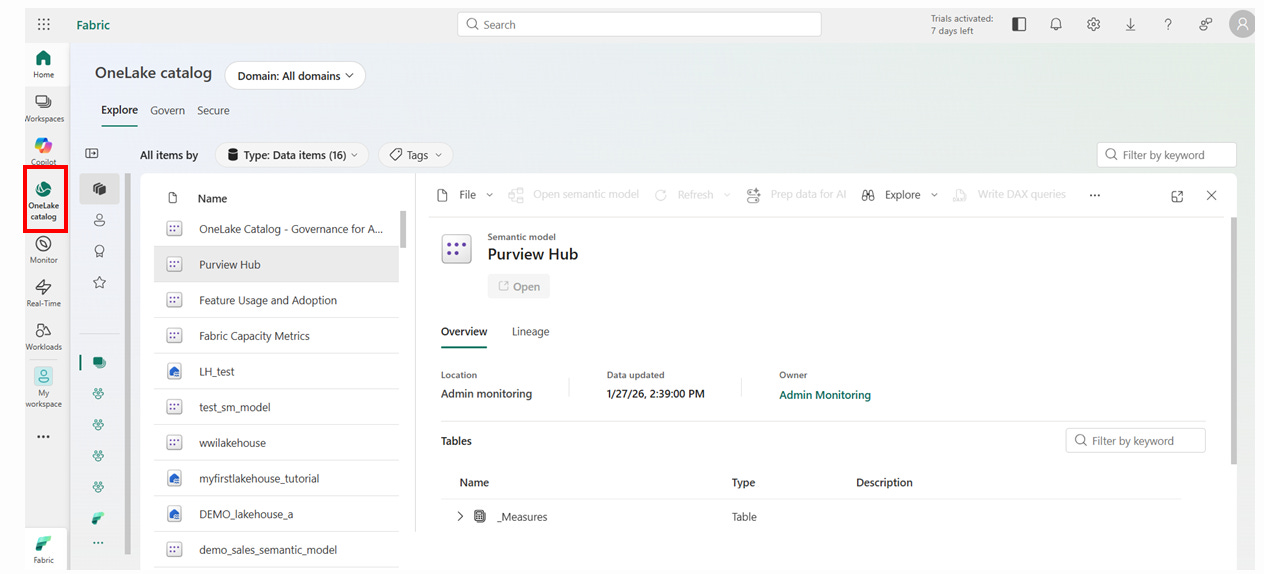Expand the _Measures table row
The height and width of the screenshot is (574, 1264).
(x=460, y=517)
